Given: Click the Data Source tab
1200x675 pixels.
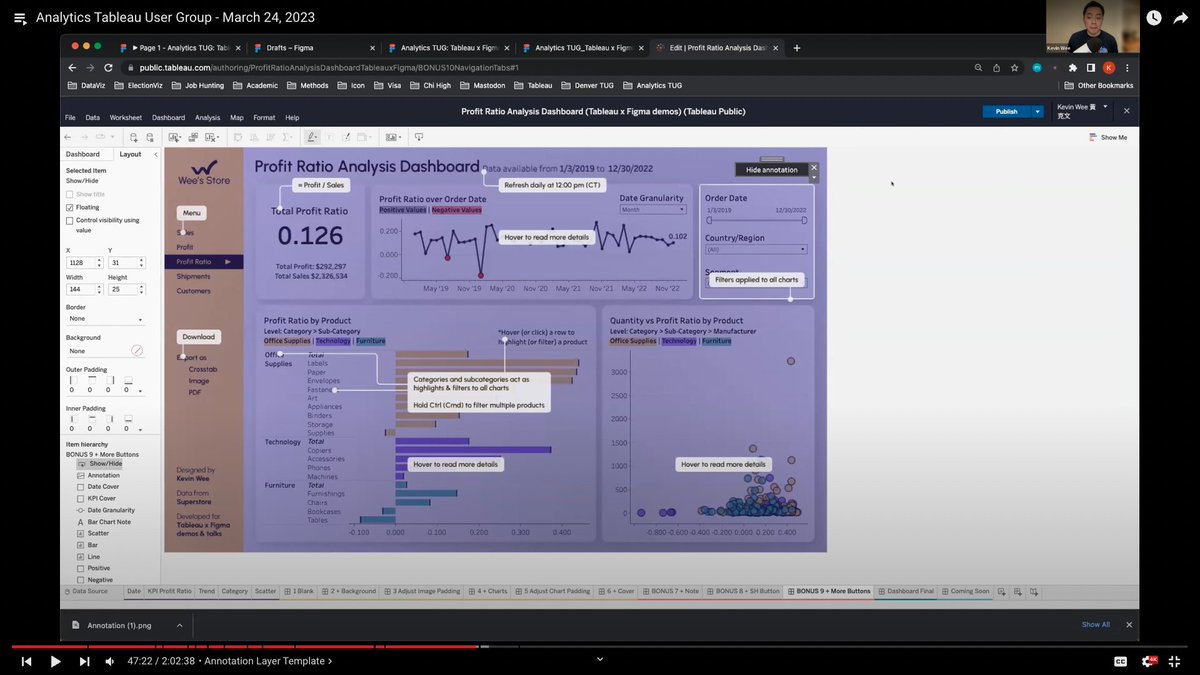Looking at the screenshot, I should (89, 592).
